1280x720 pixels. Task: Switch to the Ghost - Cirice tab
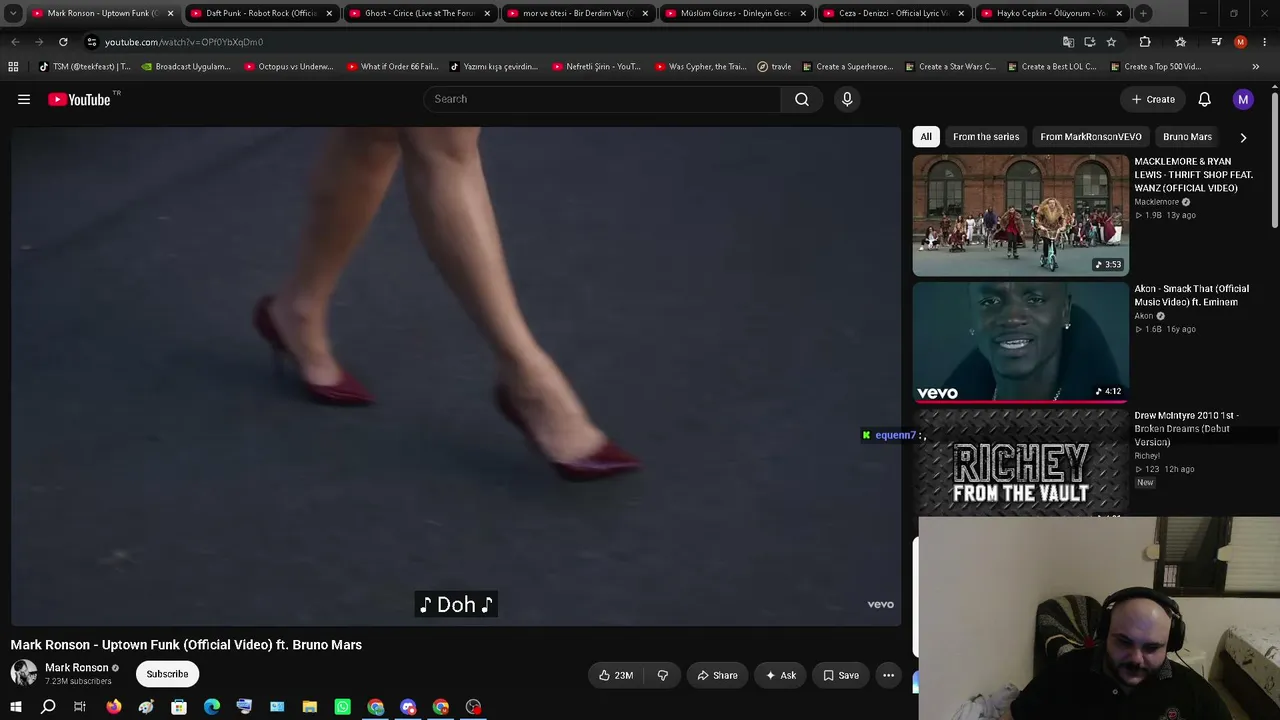point(420,13)
